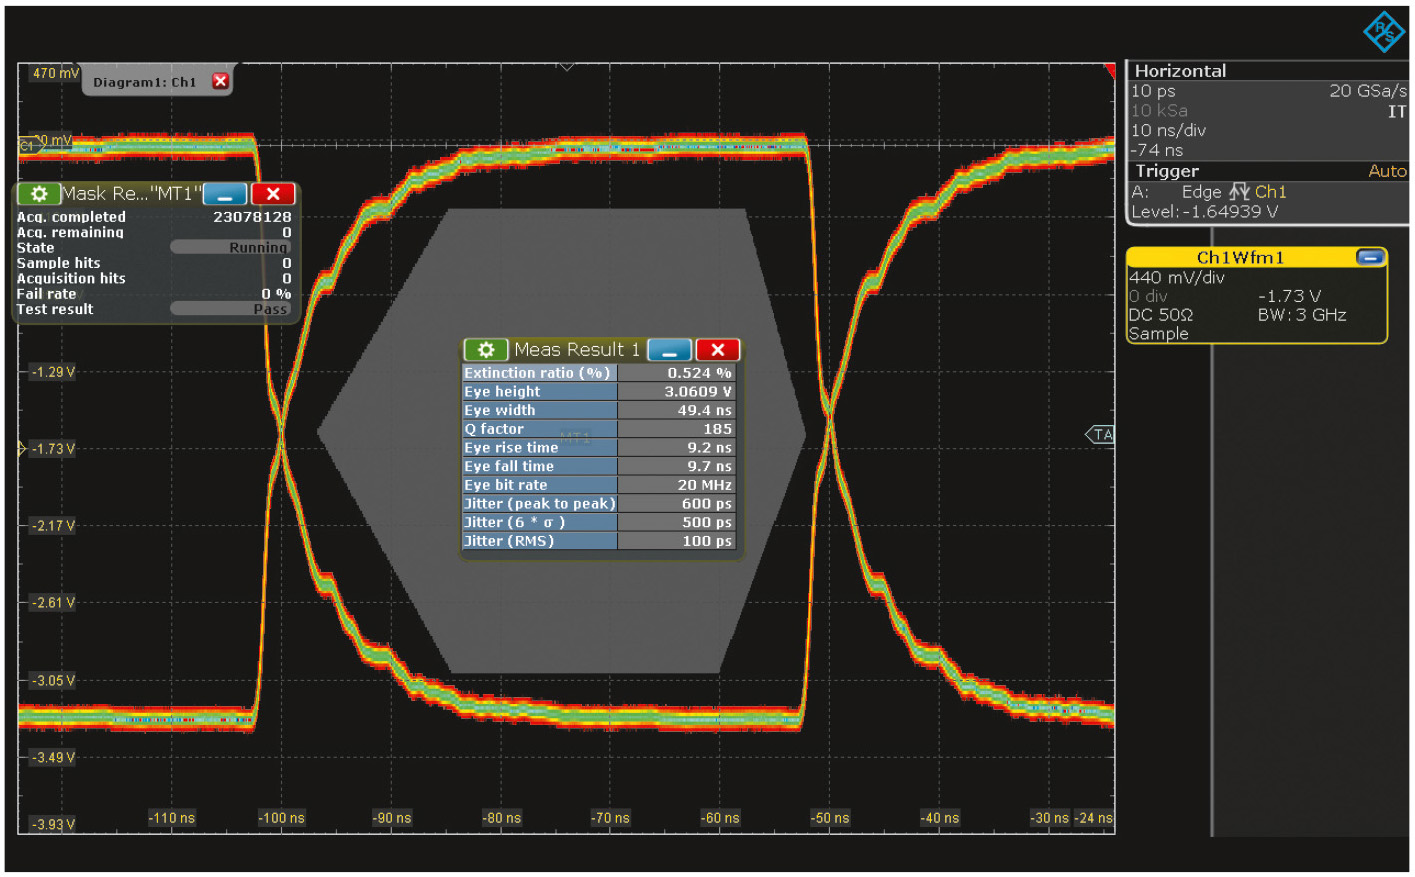
Task: Close the Mask Result MT1 panel
Action: [x=273, y=194]
